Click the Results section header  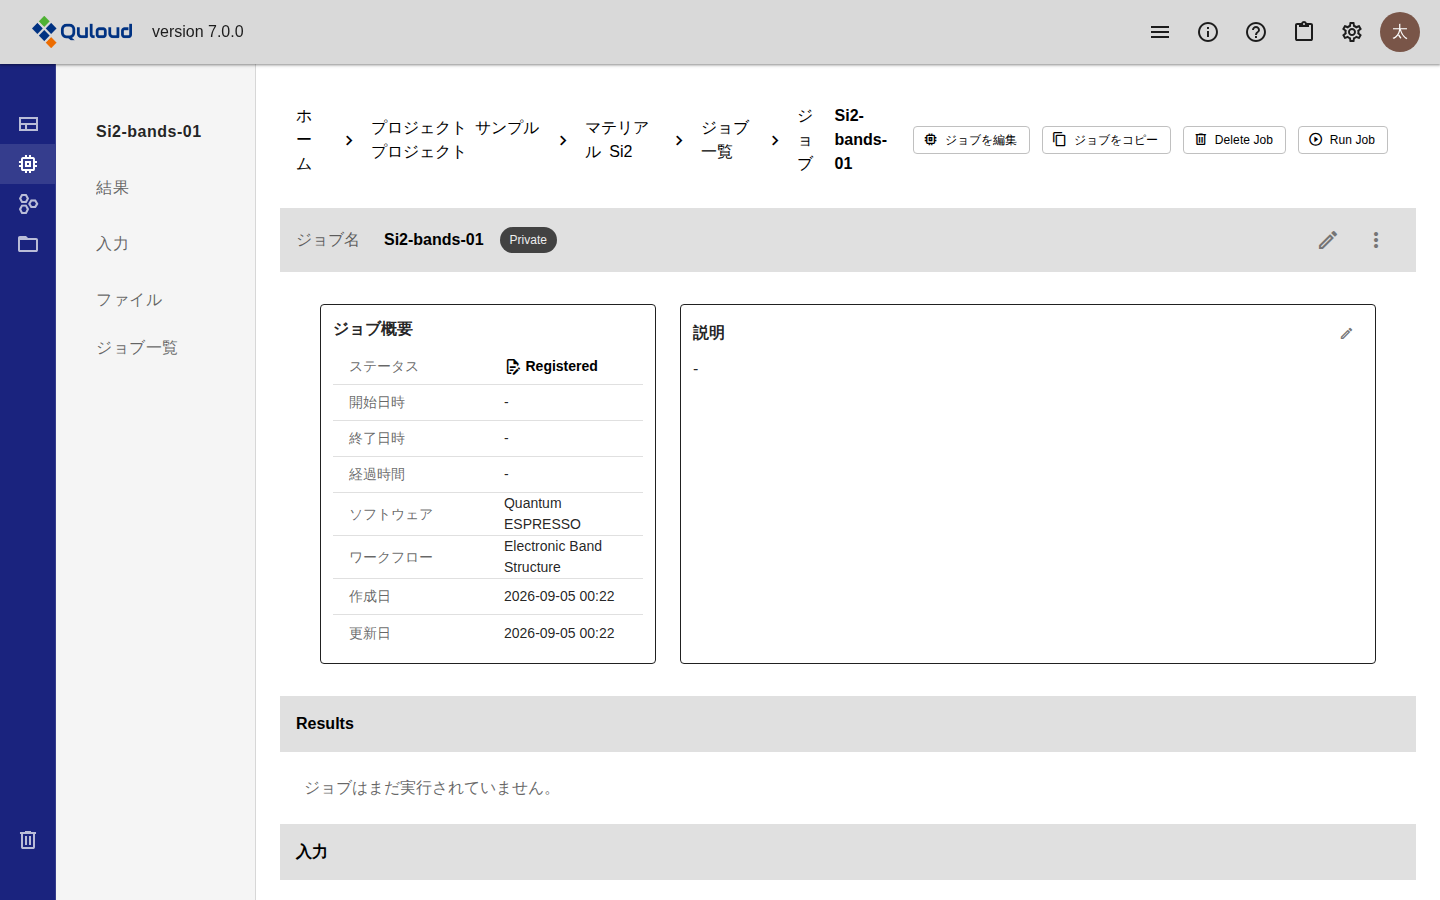coord(848,724)
